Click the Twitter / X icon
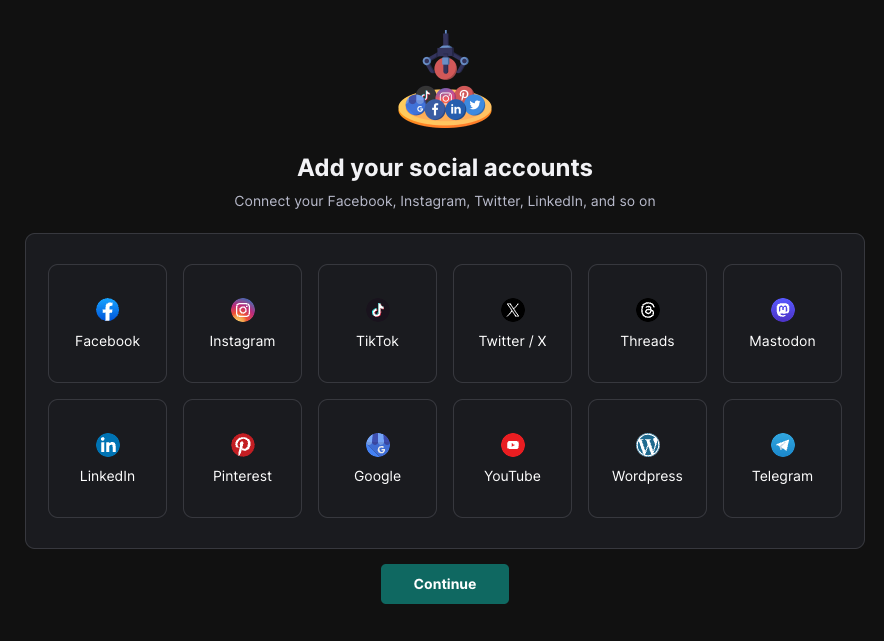The width and height of the screenshot is (884, 641). 512,310
